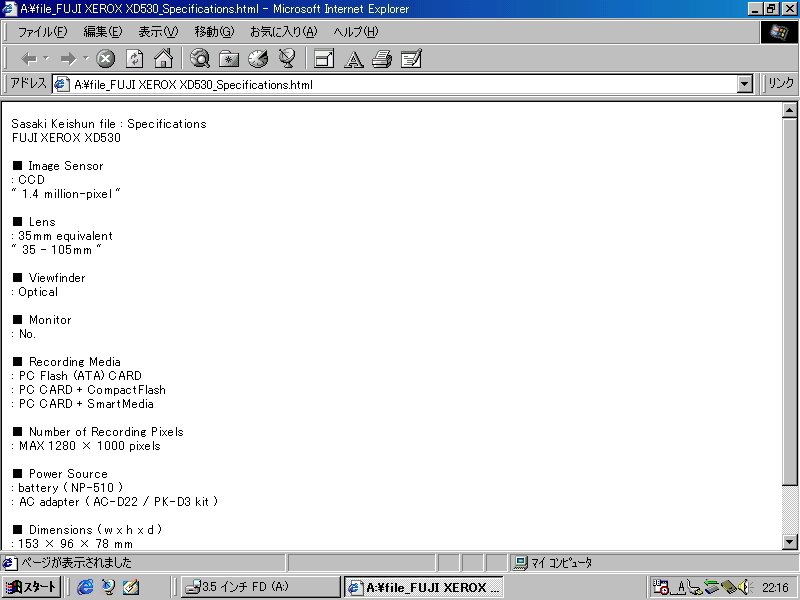Switch to Fullscreen view icon
The height and width of the screenshot is (600, 800).
click(x=324, y=59)
